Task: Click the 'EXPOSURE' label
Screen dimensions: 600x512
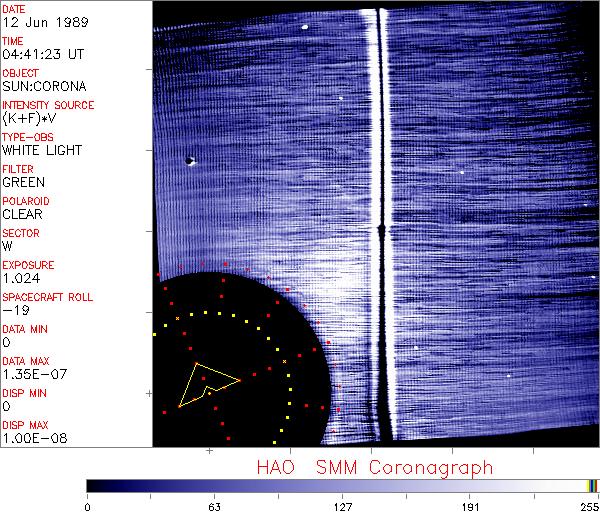Action: click(x=28, y=265)
